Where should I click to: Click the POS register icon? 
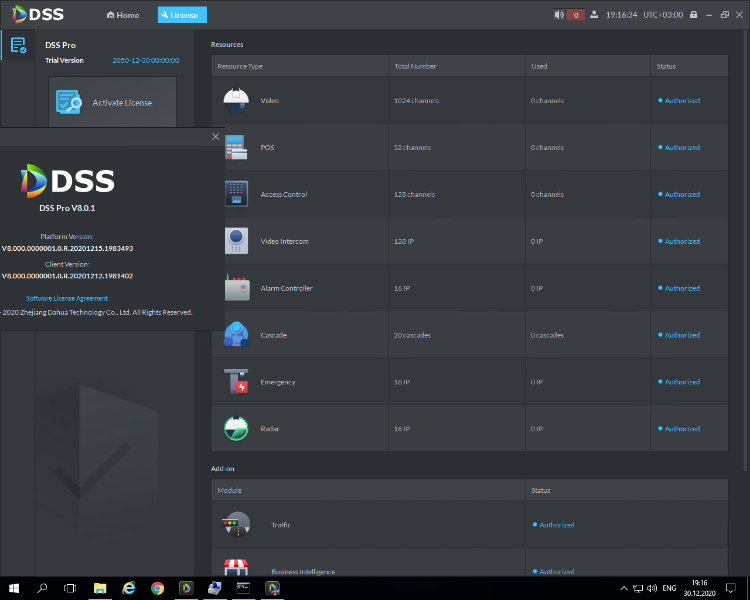(236, 147)
